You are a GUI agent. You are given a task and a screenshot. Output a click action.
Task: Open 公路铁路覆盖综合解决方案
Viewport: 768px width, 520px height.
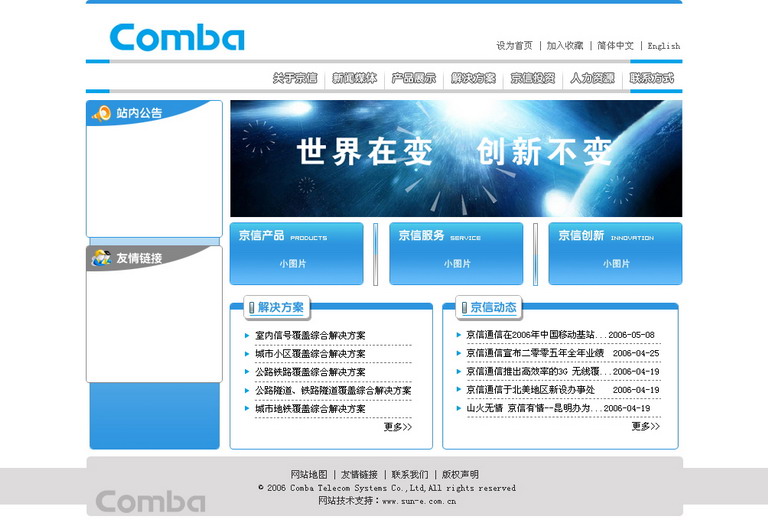(x=310, y=372)
